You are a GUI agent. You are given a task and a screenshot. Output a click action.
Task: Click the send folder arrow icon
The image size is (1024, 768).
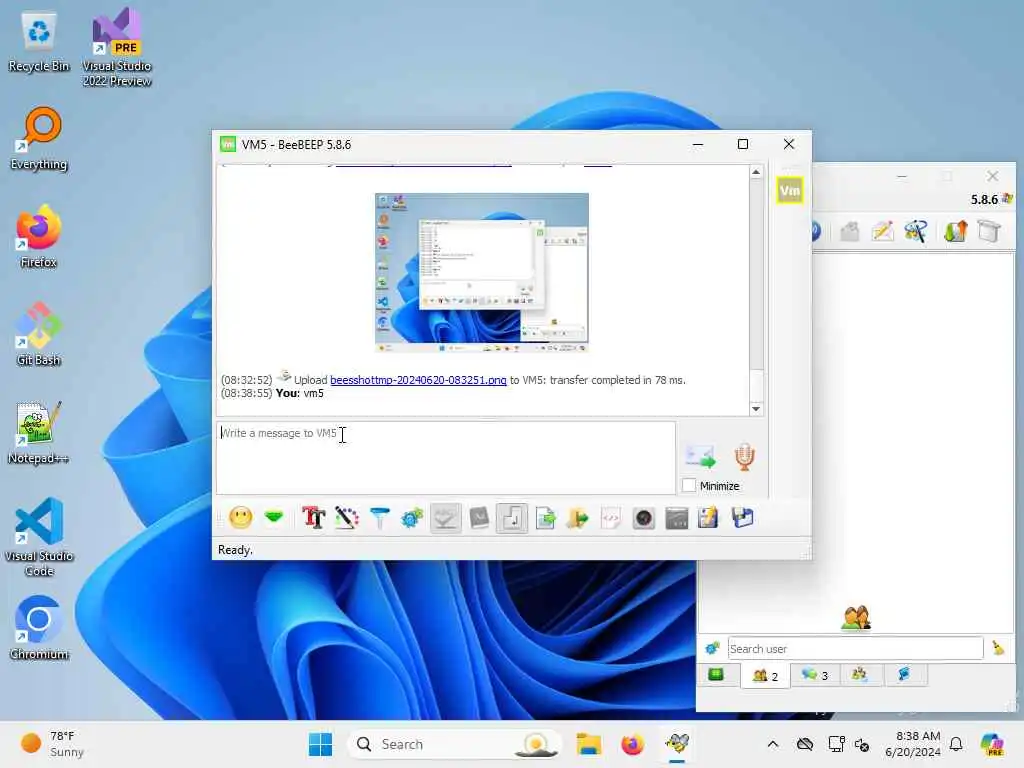click(577, 518)
